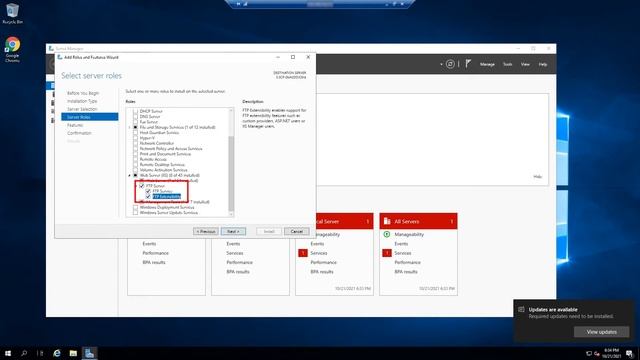
Task: Uncheck the FTP Extensibility checkbox
Action: coord(148,196)
